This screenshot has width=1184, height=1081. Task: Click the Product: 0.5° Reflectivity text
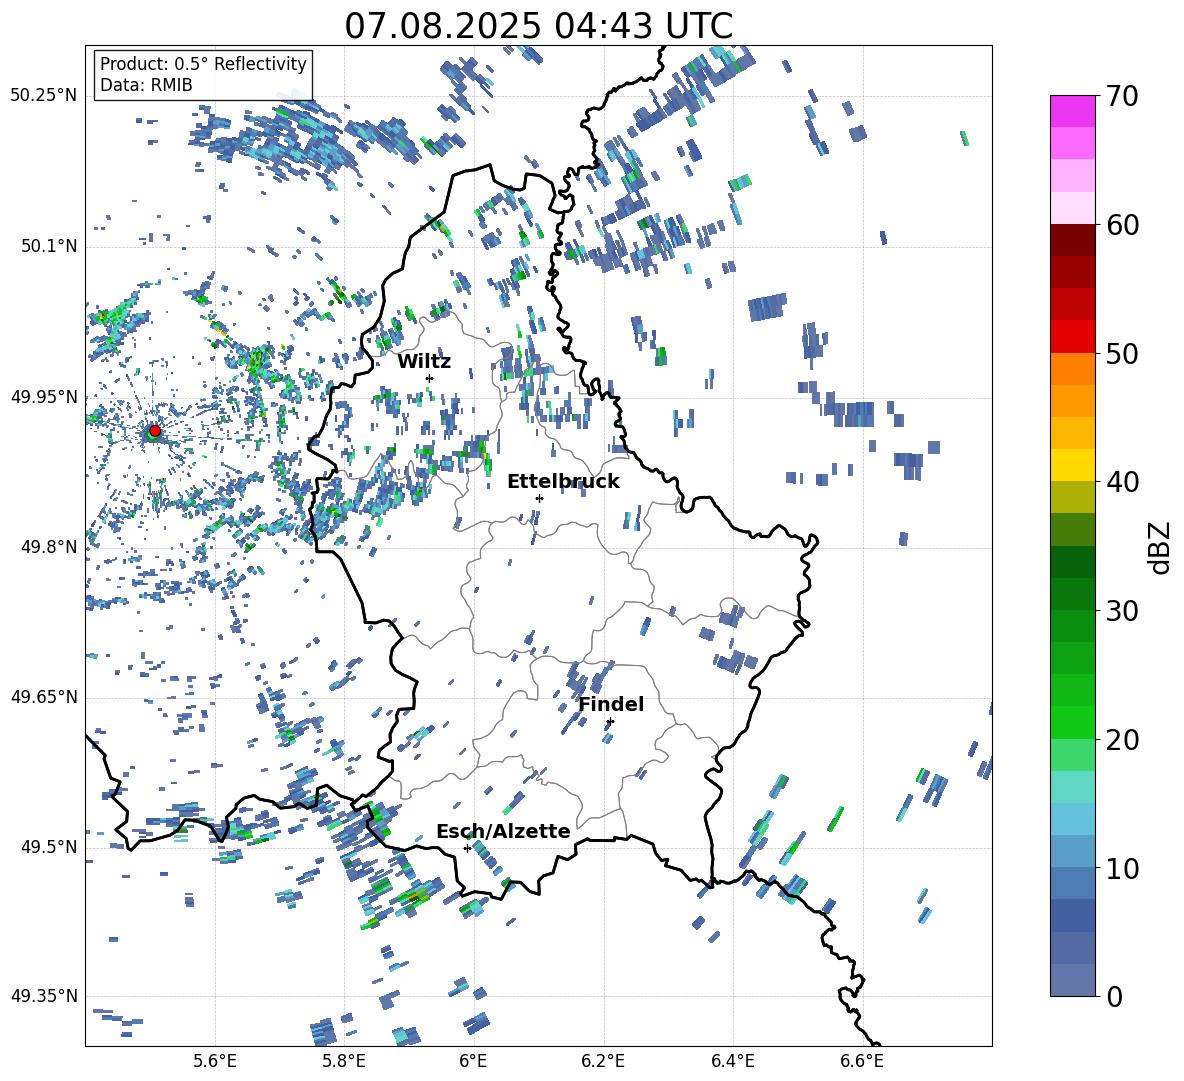[203, 64]
